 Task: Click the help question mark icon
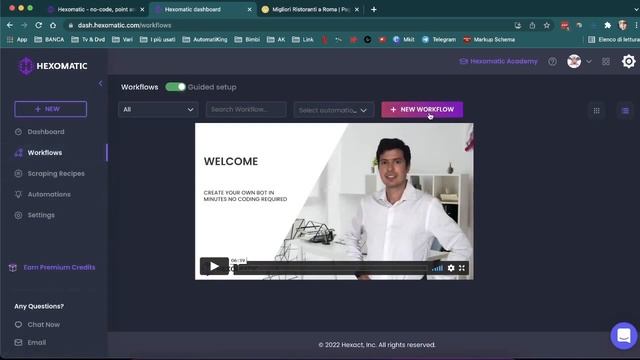(552, 62)
